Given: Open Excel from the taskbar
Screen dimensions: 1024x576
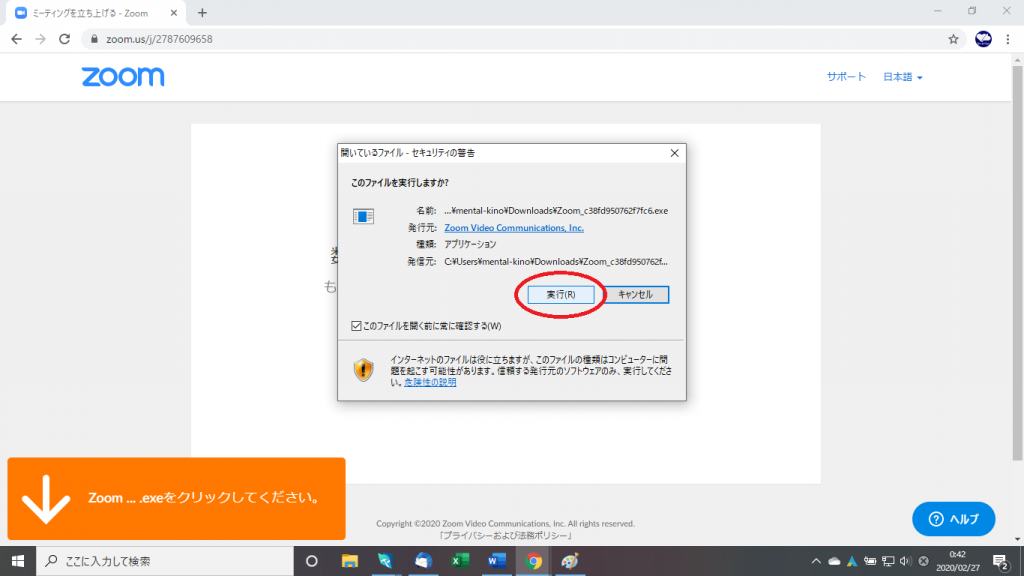Looking at the screenshot, I should pyautogui.click(x=460, y=561).
